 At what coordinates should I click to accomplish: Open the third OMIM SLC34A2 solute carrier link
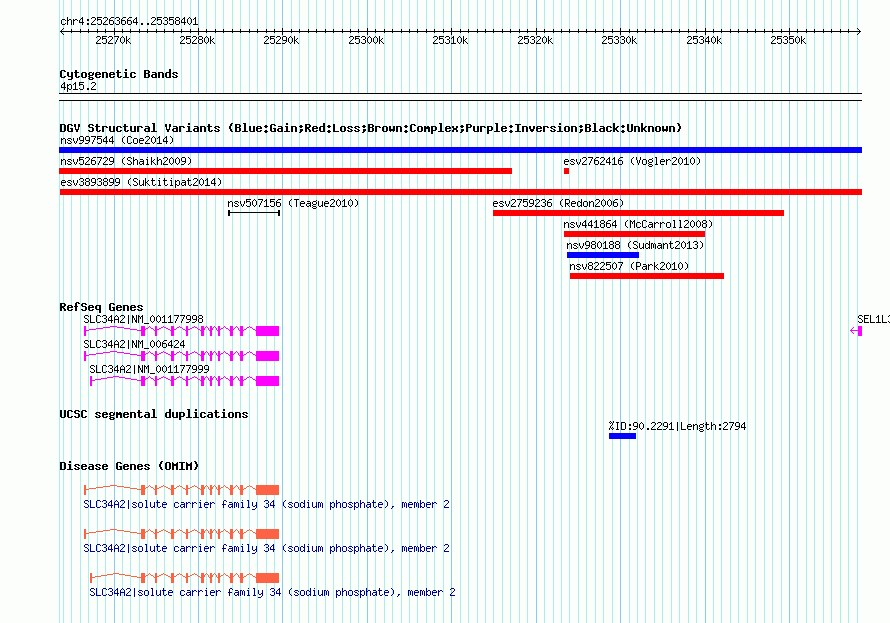click(x=272, y=592)
